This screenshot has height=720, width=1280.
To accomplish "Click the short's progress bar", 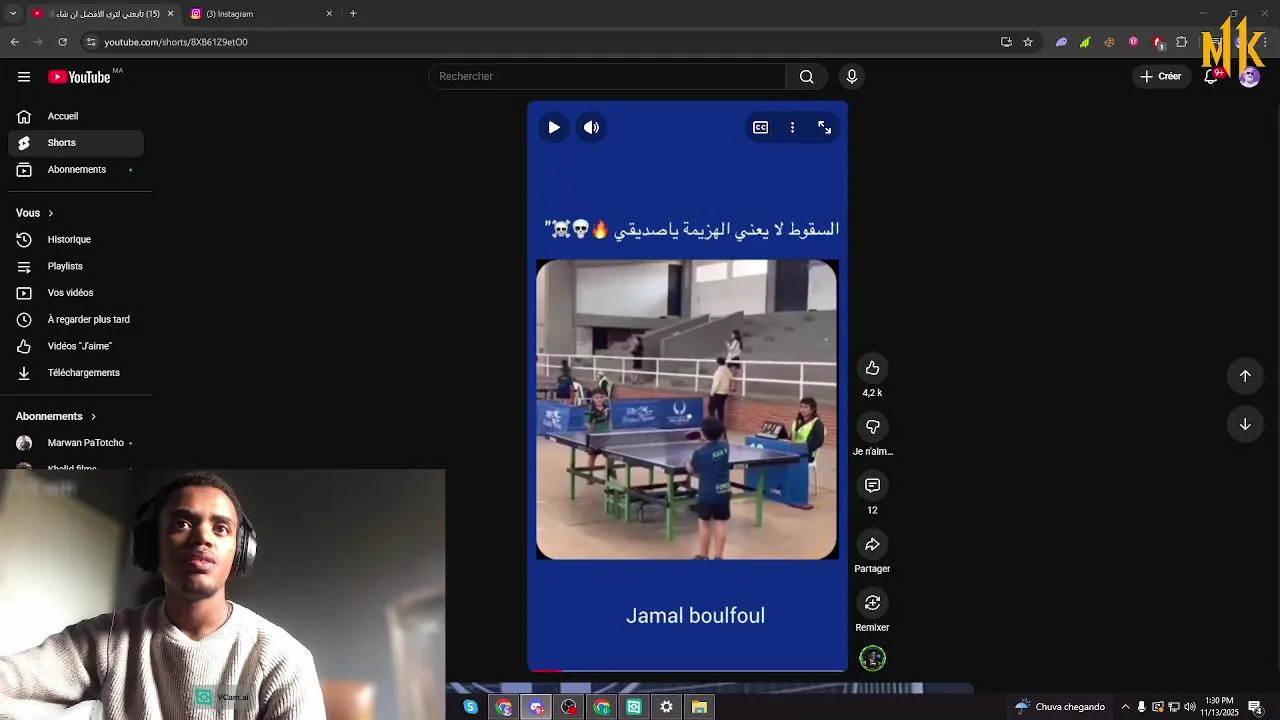I will tap(687, 669).
